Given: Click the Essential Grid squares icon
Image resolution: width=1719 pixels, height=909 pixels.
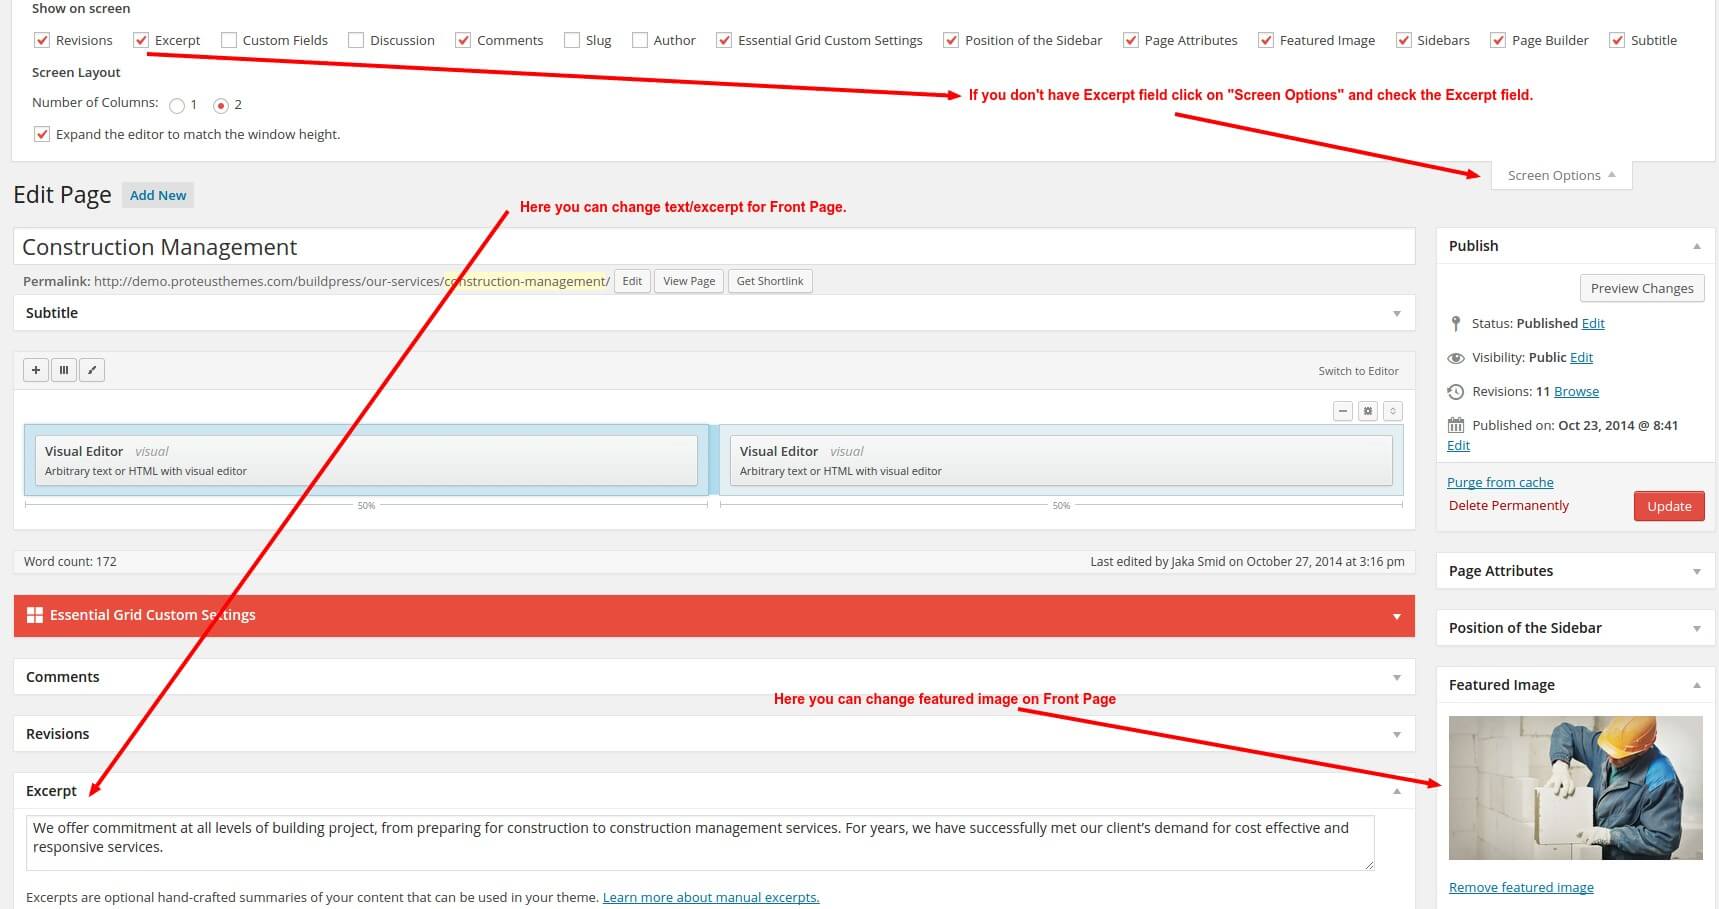Looking at the screenshot, I should point(35,615).
